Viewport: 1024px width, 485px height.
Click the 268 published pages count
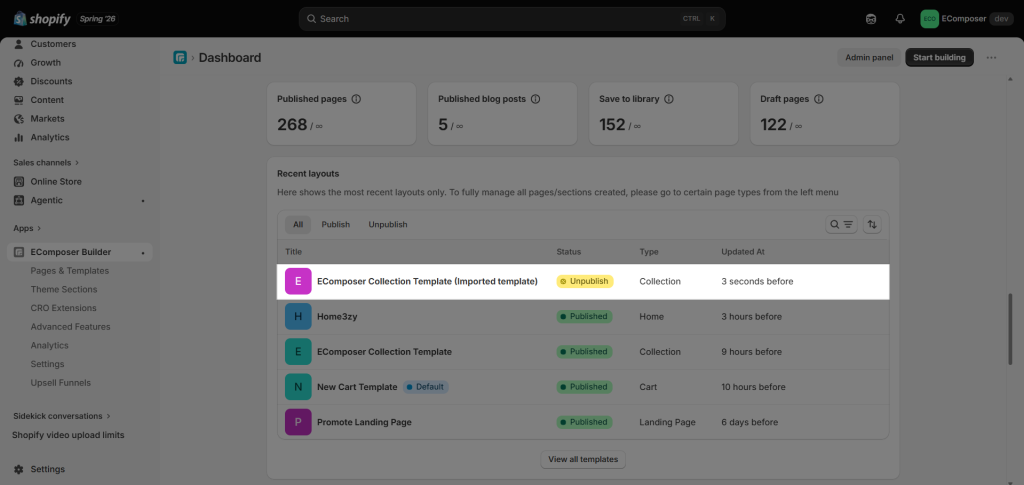tap(292, 125)
